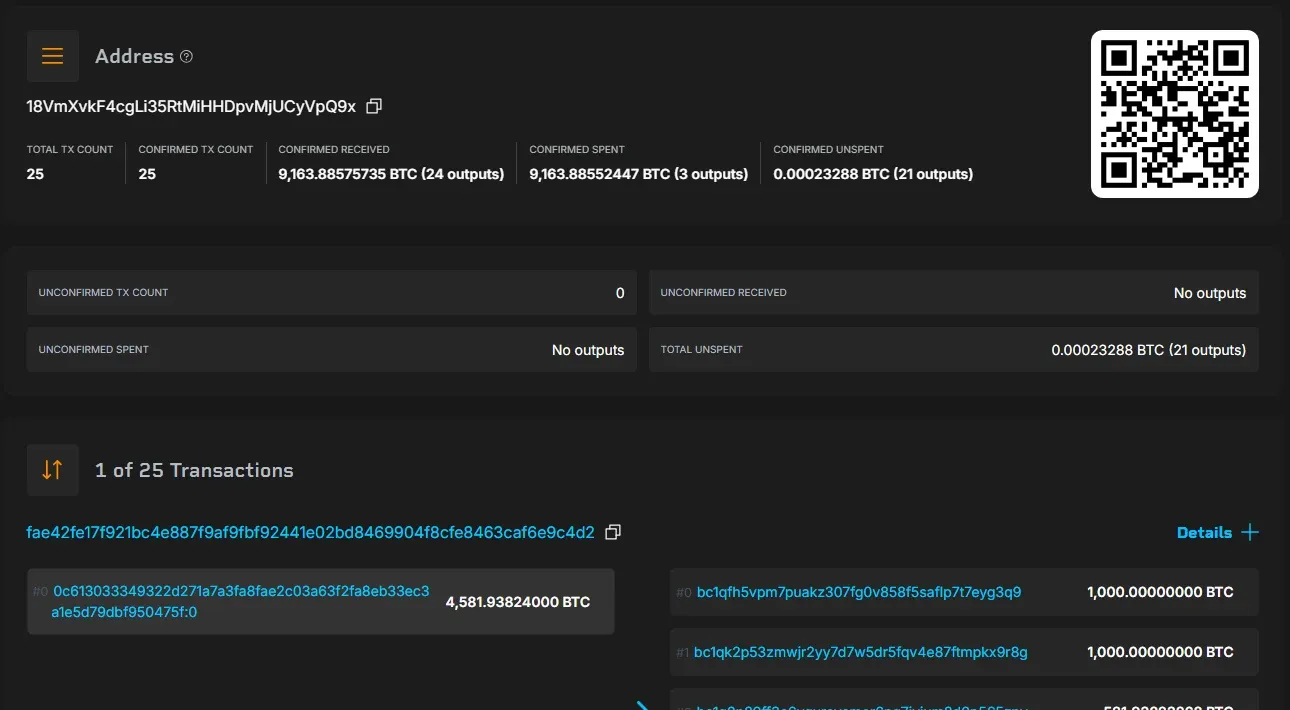Click the 1,000 BTC amount of output #1

click(1160, 652)
